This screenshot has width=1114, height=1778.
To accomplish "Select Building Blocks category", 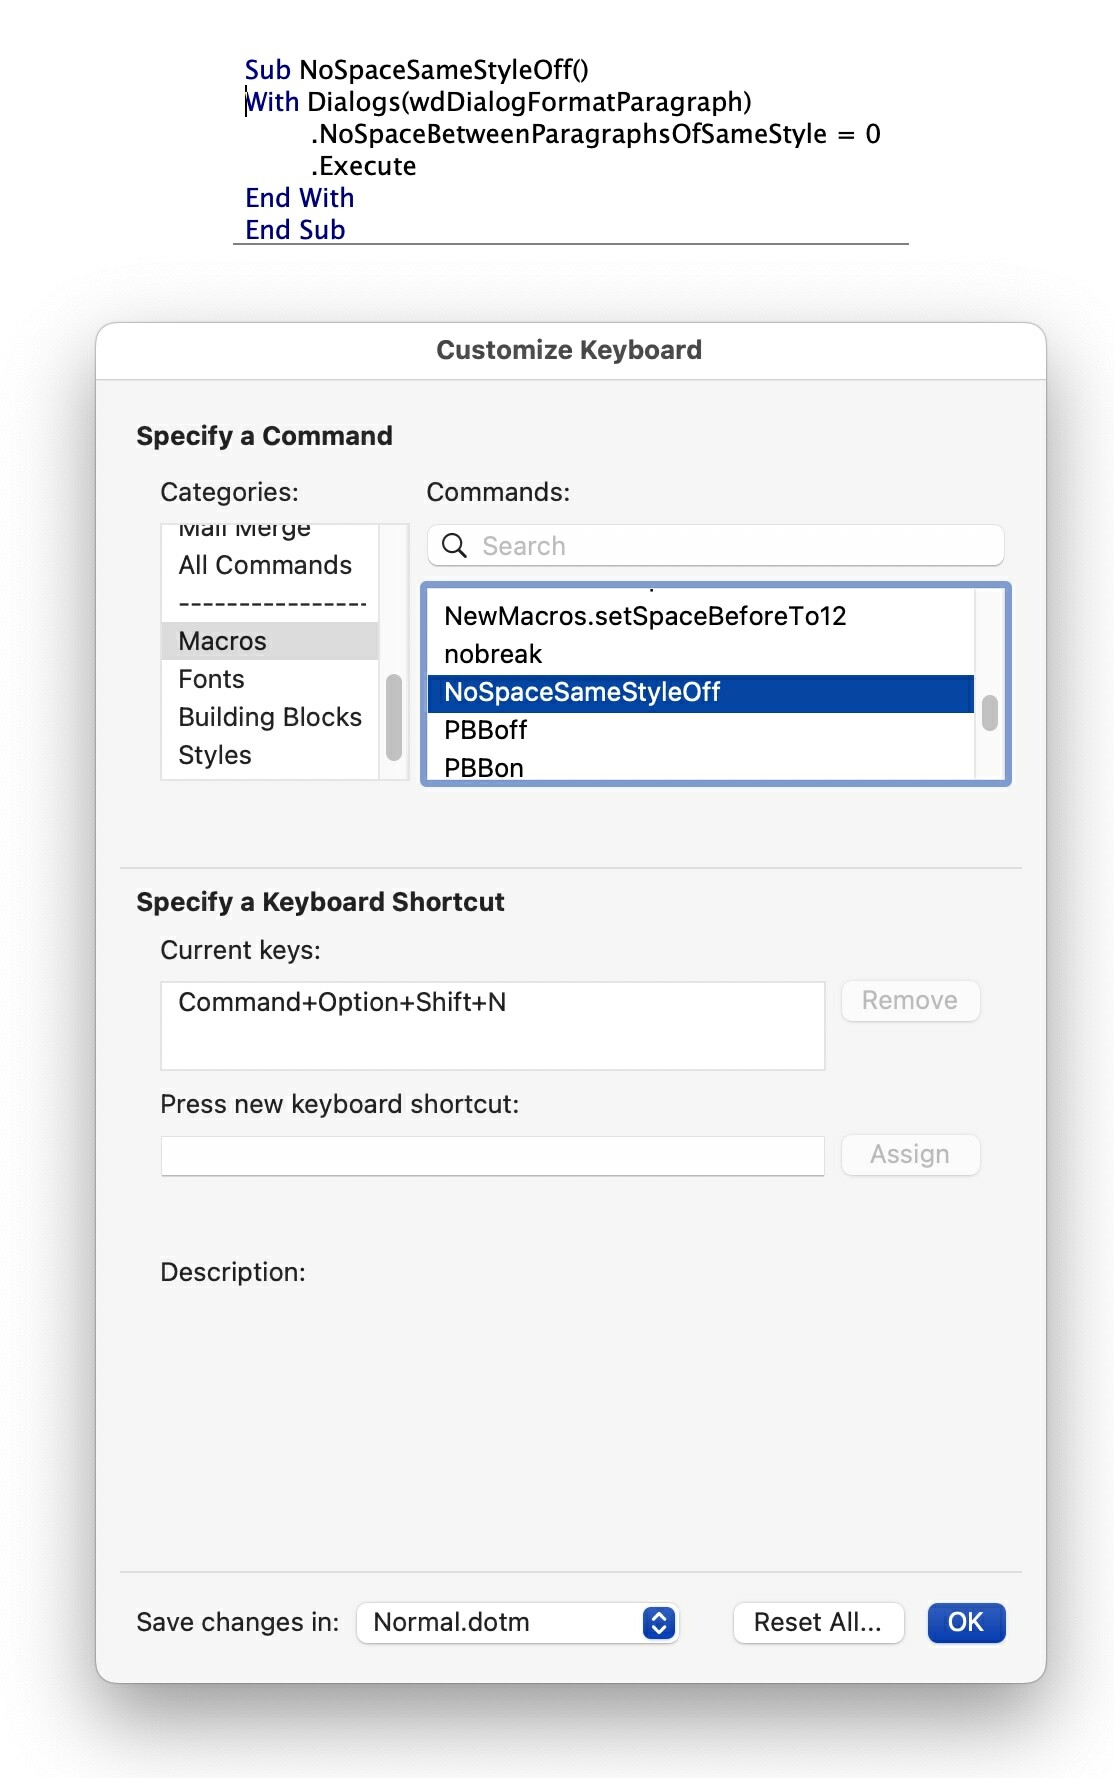I will [270, 717].
